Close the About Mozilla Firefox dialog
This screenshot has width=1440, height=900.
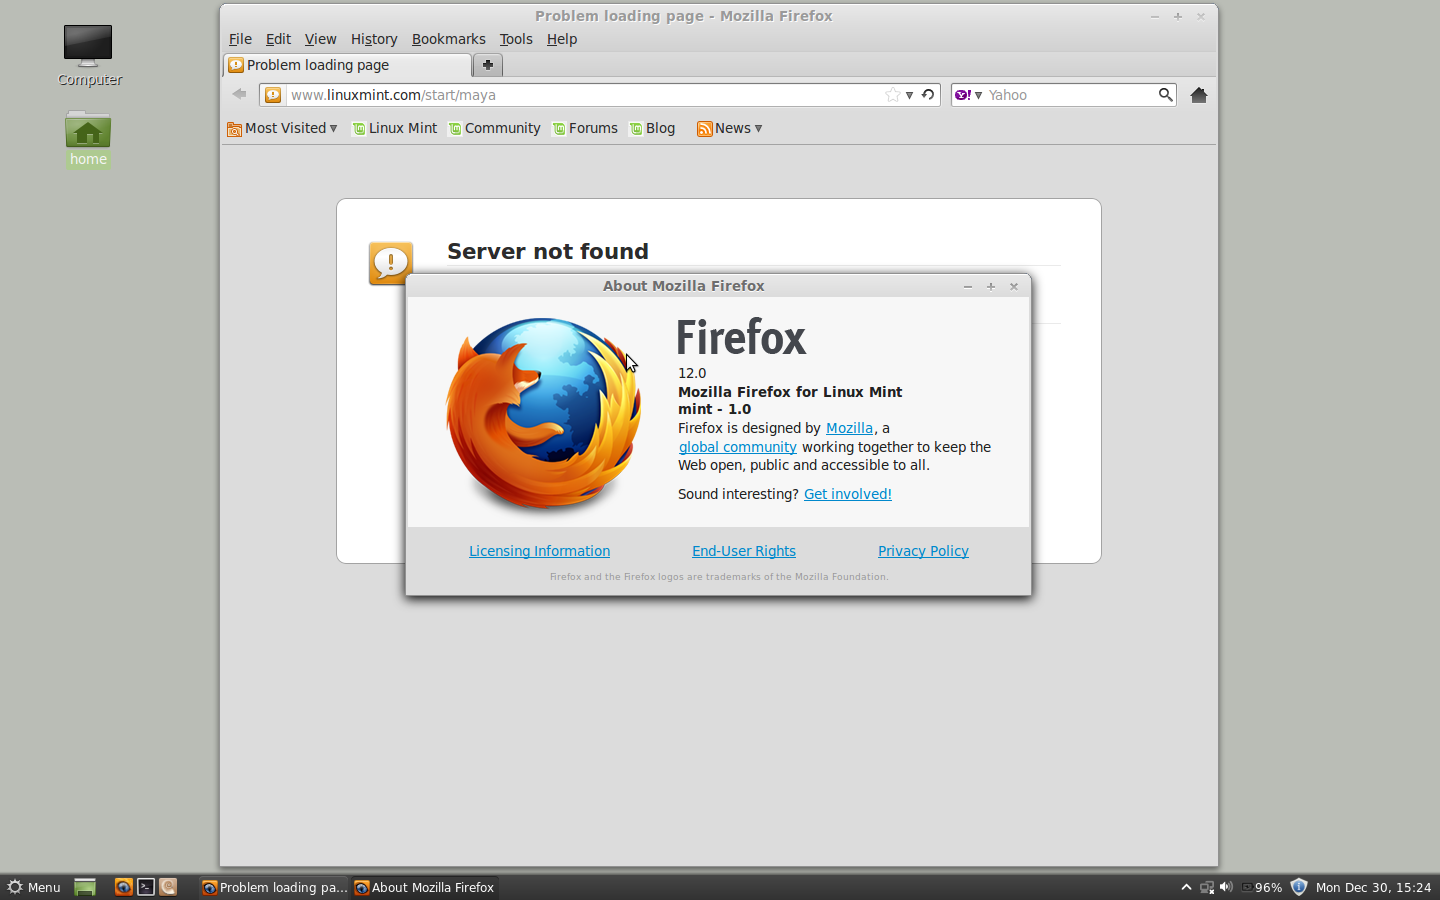click(x=1014, y=286)
